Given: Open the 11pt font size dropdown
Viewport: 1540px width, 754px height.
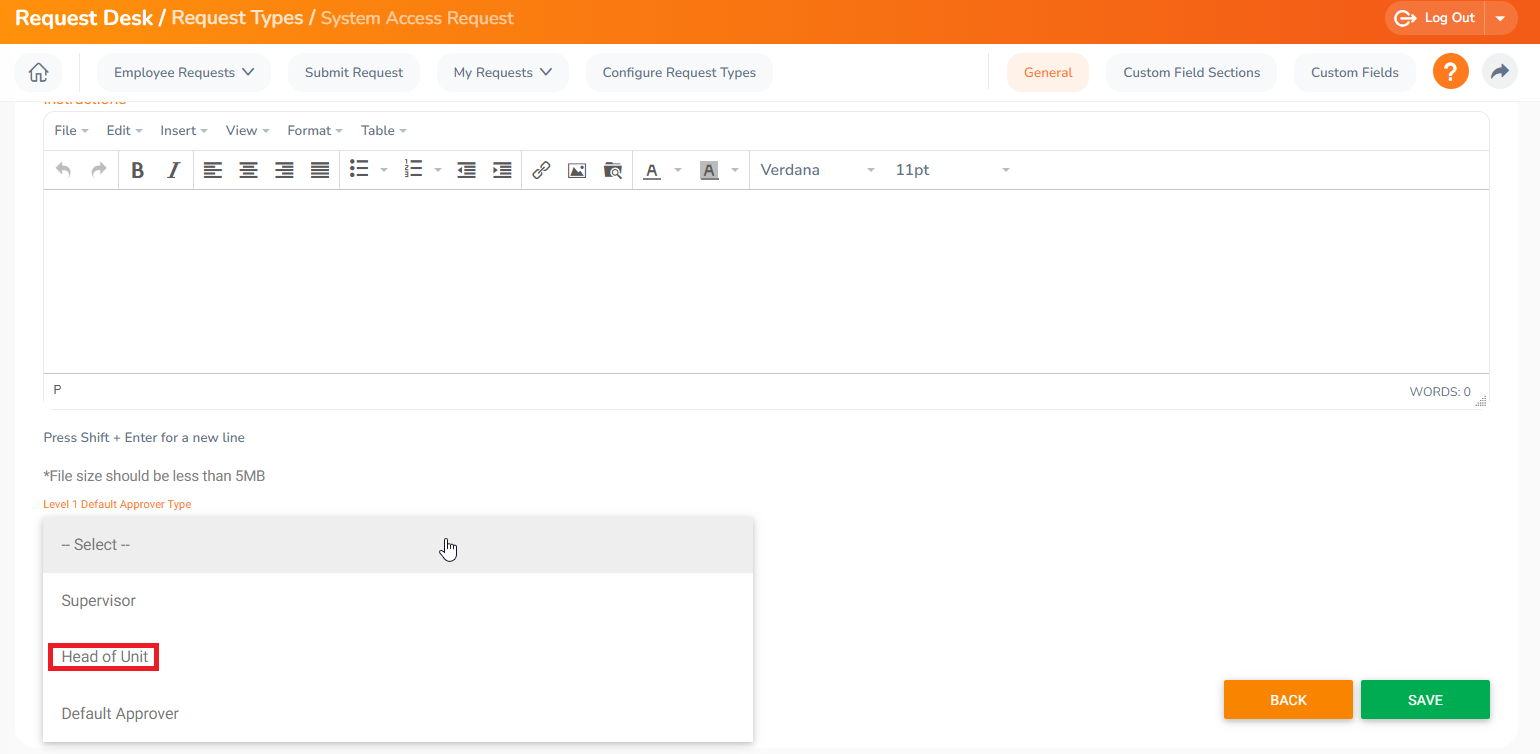Looking at the screenshot, I should (951, 170).
